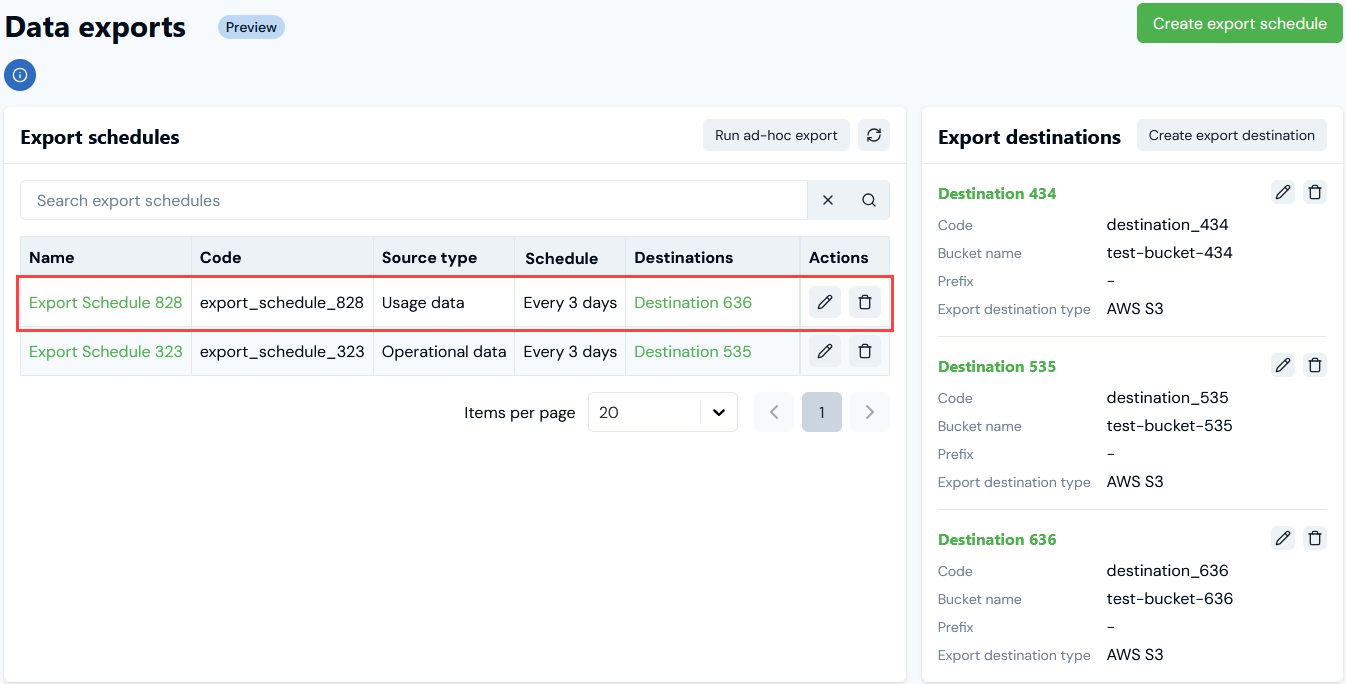Go to next page of schedules
This screenshot has width=1346, height=684.
click(869, 412)
